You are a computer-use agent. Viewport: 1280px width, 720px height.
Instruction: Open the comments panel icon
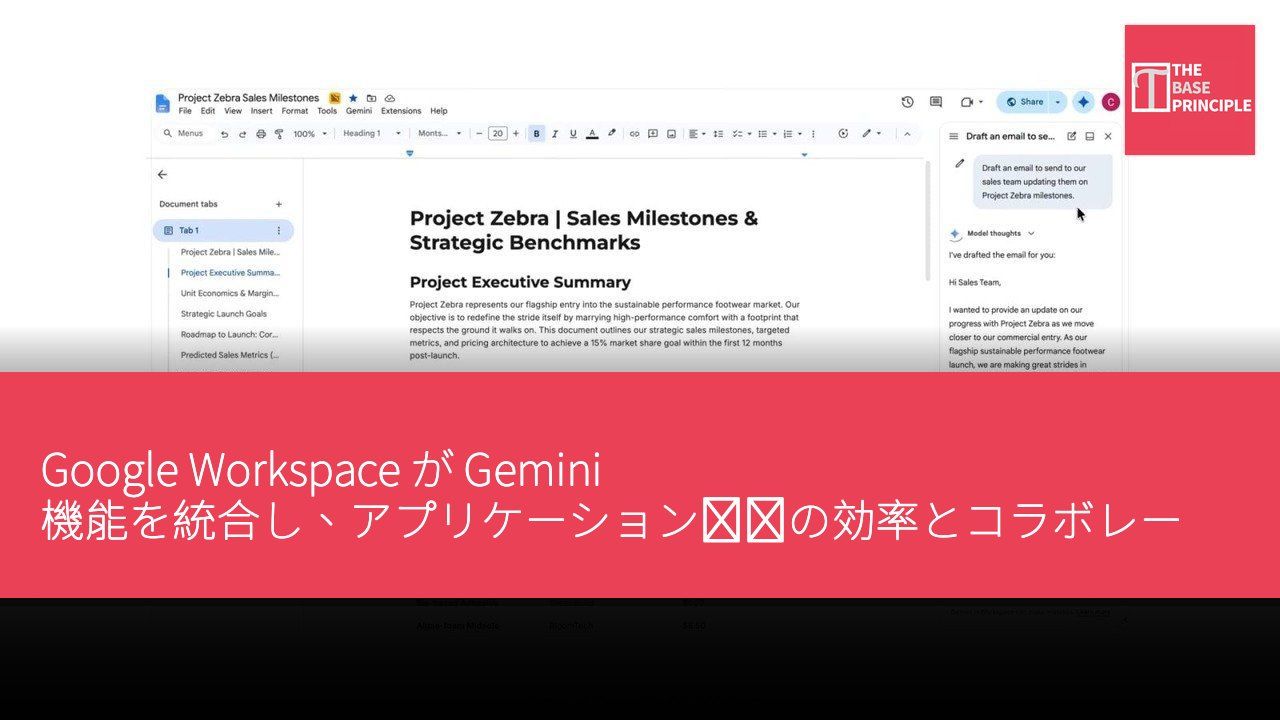(x=936, y=102)
